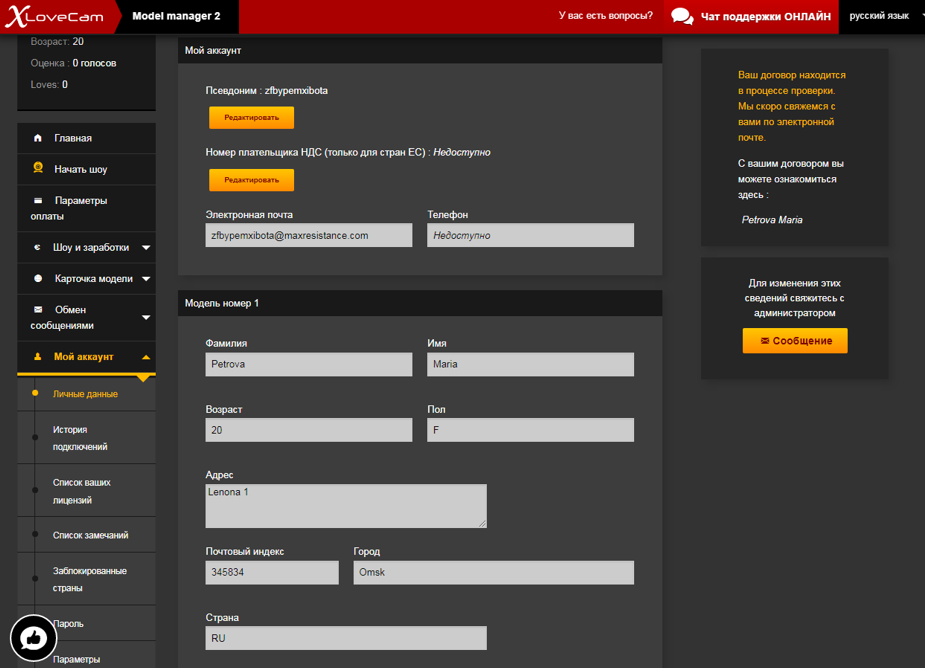Click the Город field containing Omsk
The image size is (925, 668).
click(x=494, y=572)
